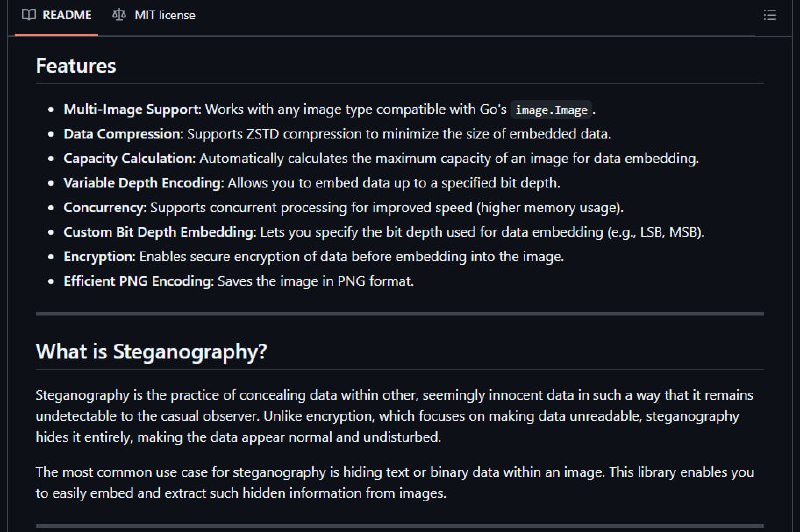The height and width of the screenshot is (532, 800).
Task: Click the Data Compression bullet text
Action: pyautogui.click(x=337, y=134)
